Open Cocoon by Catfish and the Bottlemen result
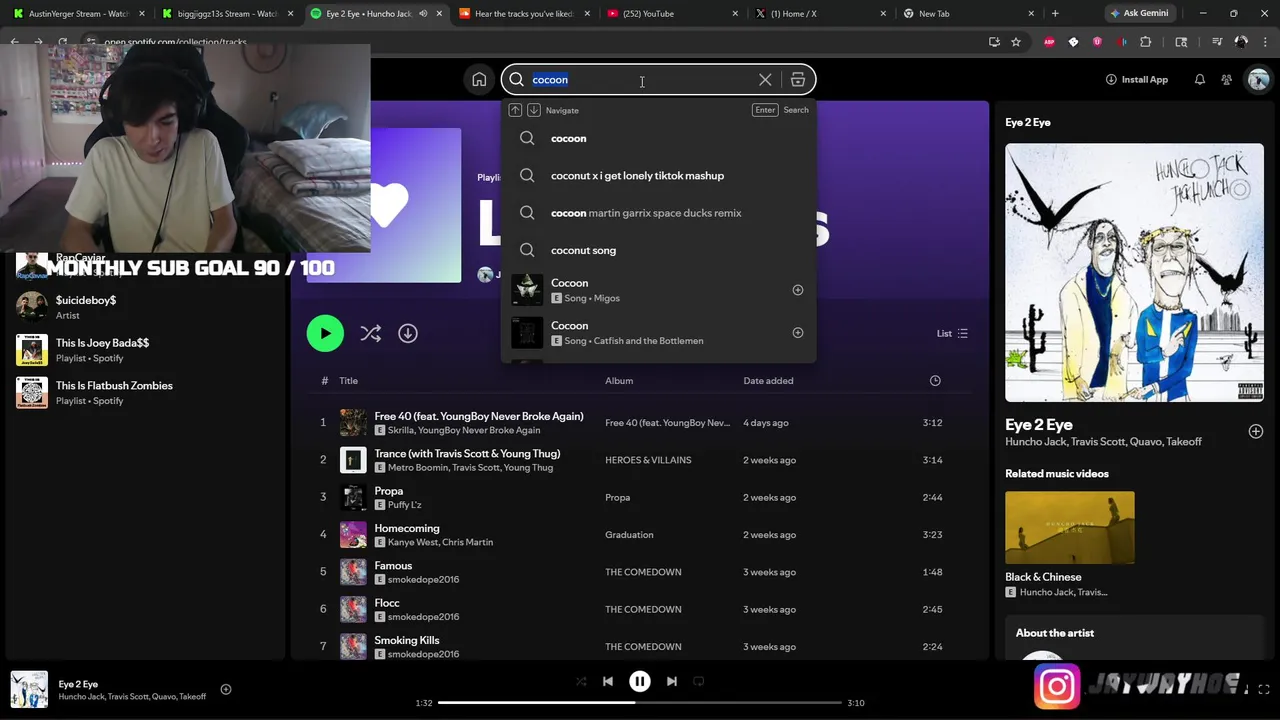The height and width of the screenshot is (720, 1280). (x=658, y=333)
